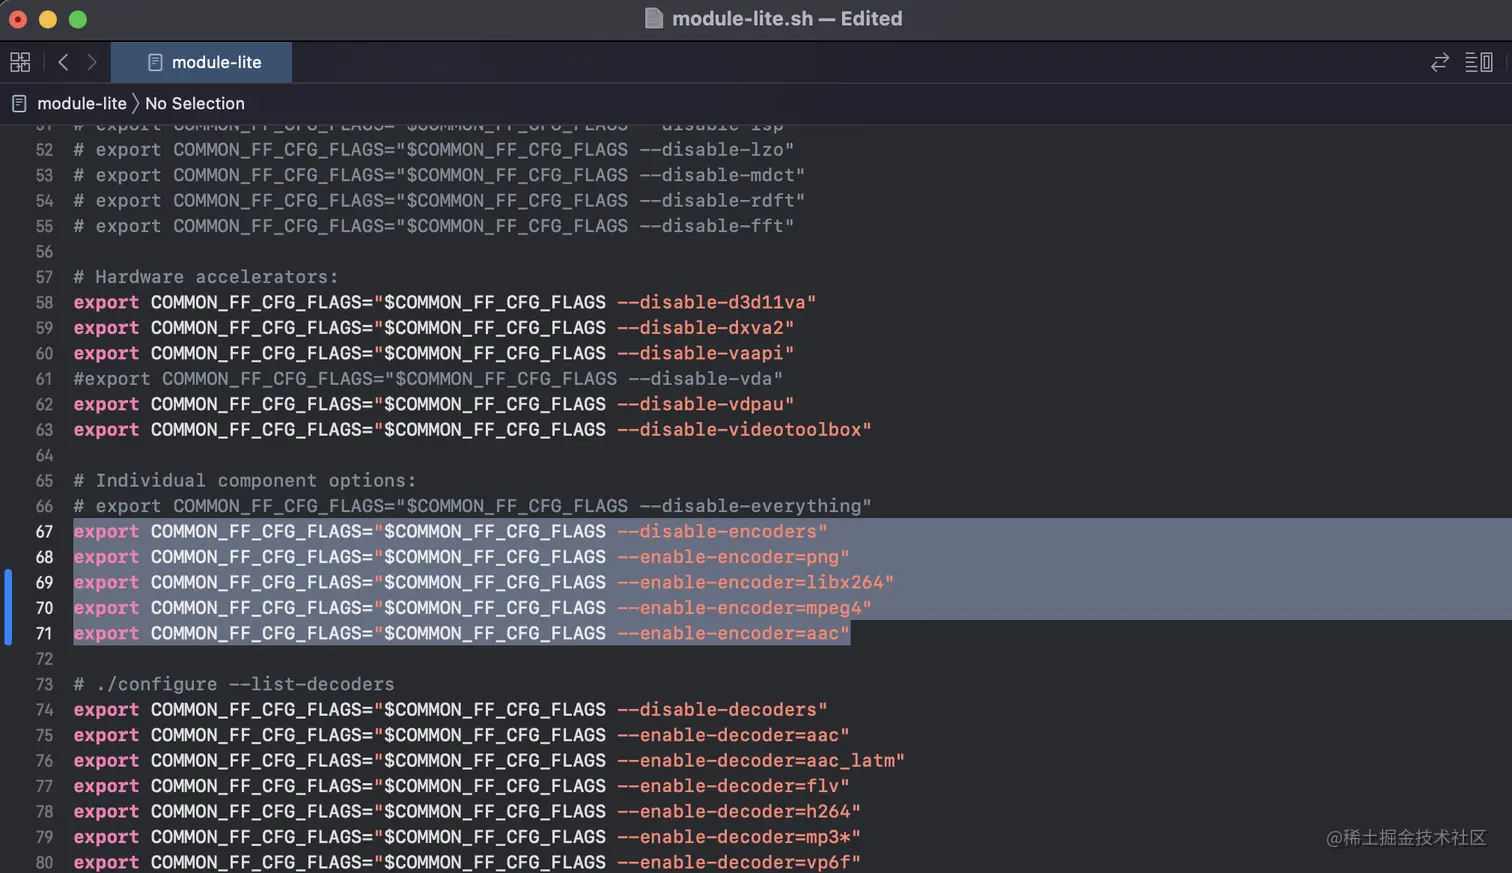Click line number 61 in gutter
The width and height of the screenshot is (1512, 873).
(44, 379)
